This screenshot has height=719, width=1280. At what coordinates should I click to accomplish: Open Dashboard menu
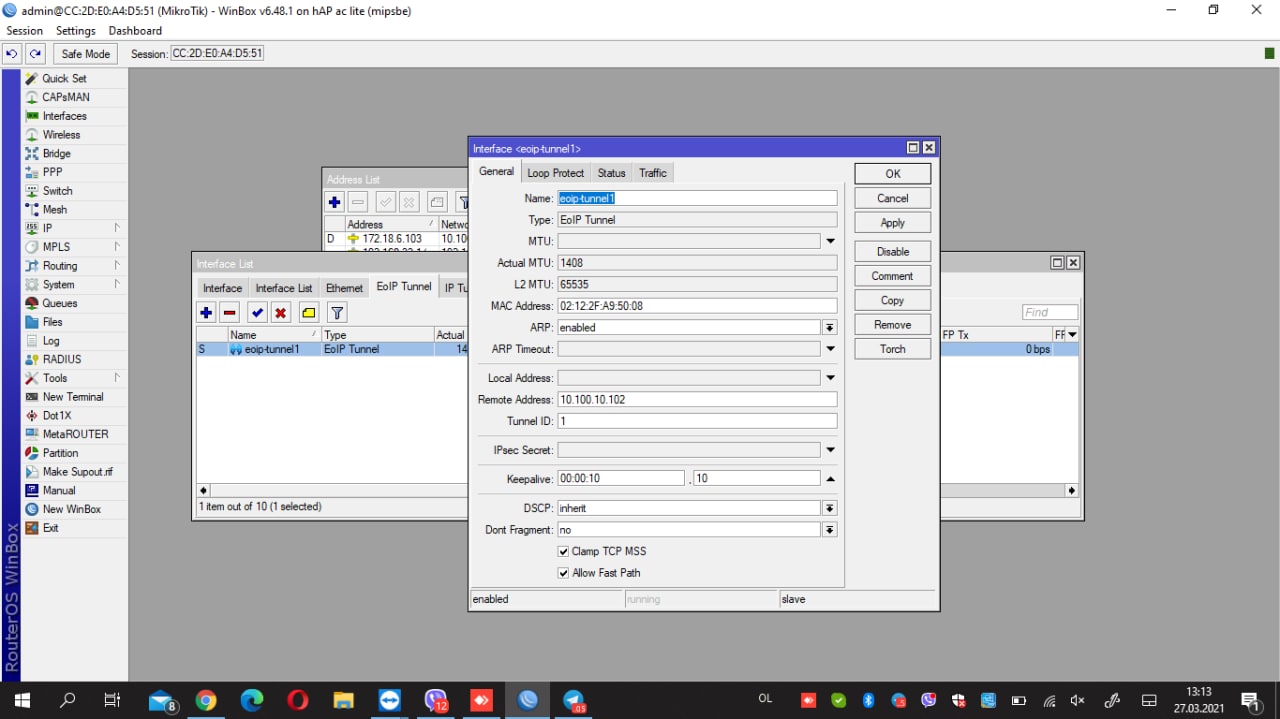click(135, 31)
